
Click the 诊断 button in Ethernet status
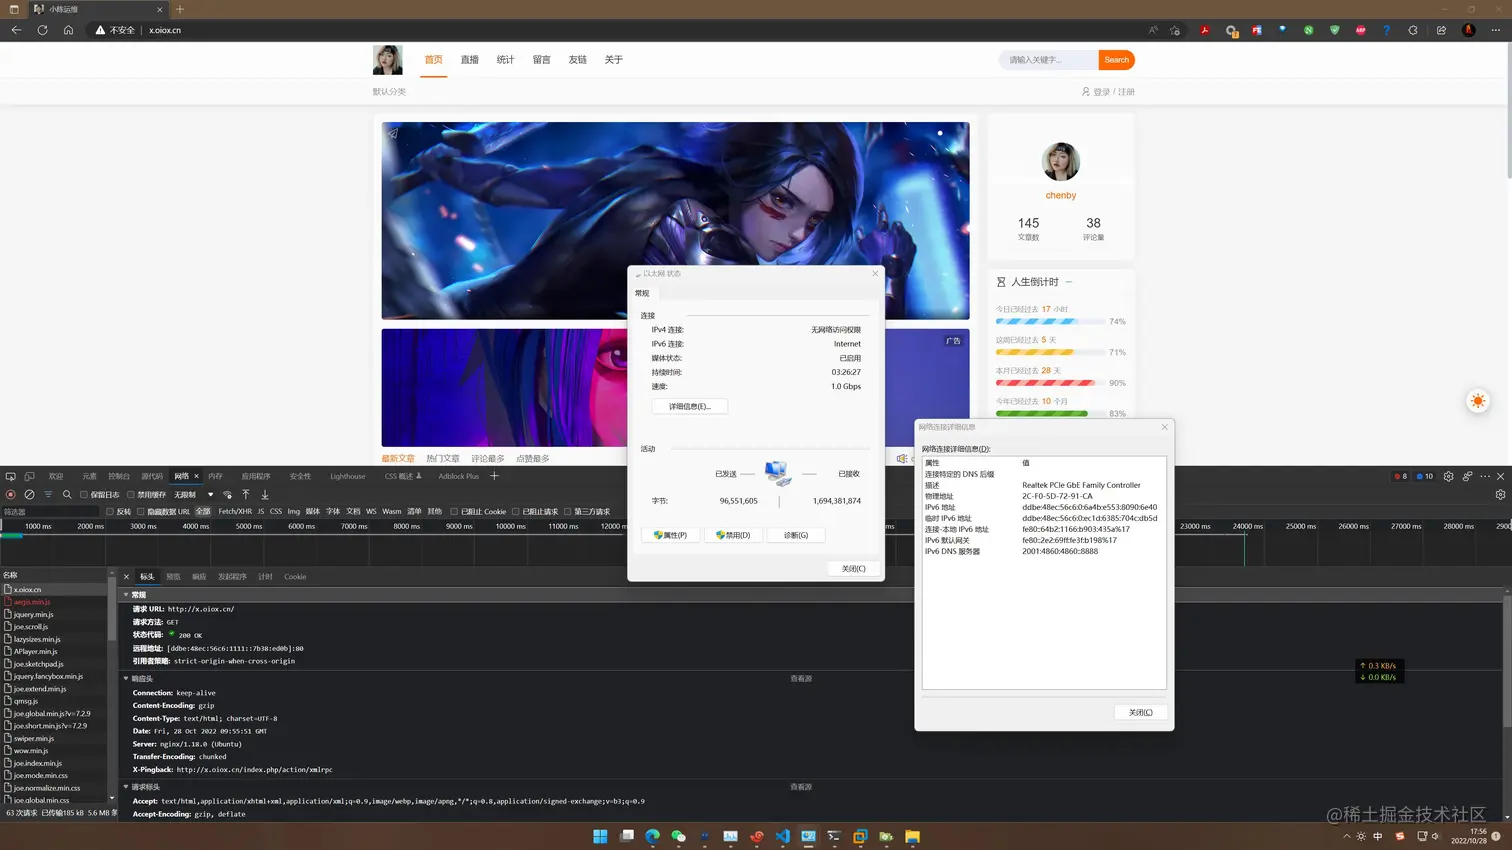[x=796, y=535]
